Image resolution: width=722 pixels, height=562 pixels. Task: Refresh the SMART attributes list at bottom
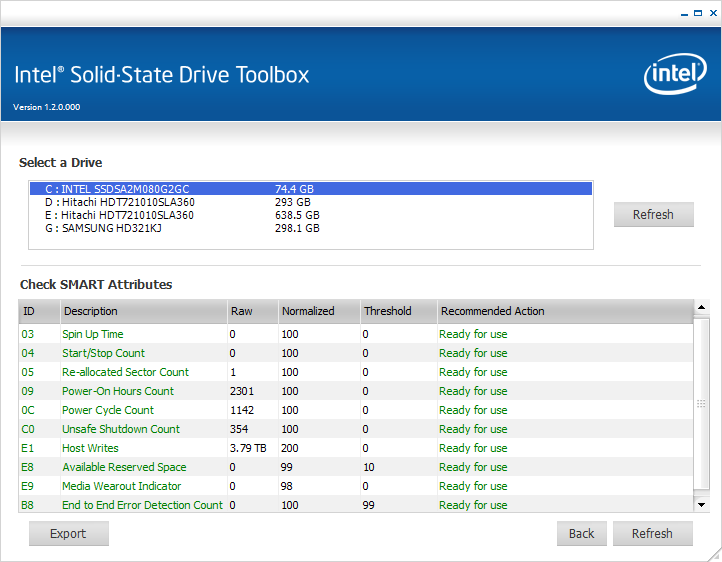(652, 533)
